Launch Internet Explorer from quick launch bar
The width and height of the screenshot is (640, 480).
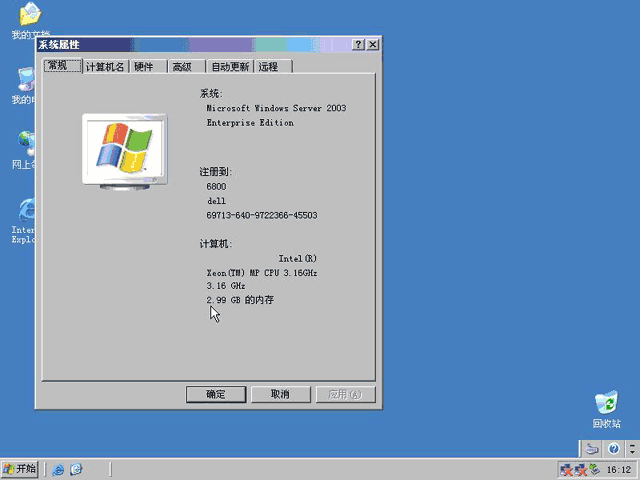58,470
